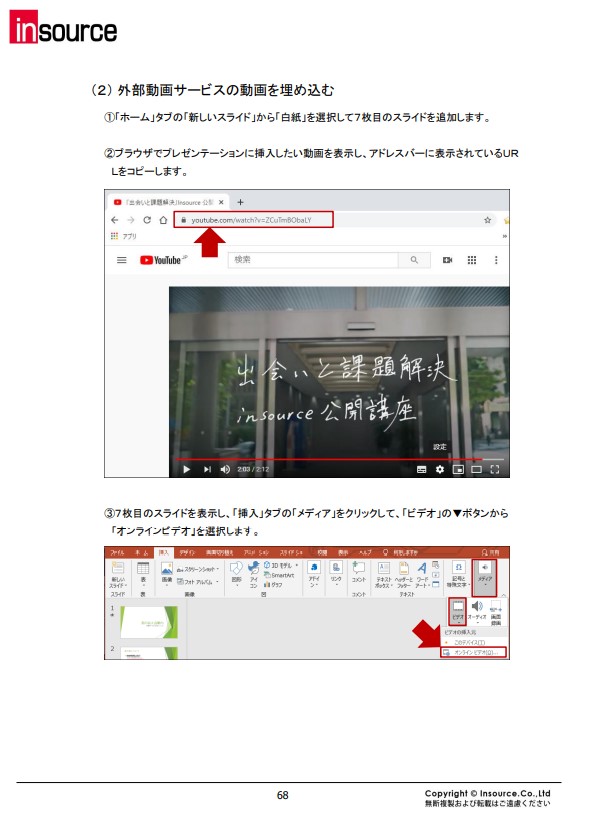The image size is (590, 835).
Task: Click the browser back arrow
Action: click(114, 220)
